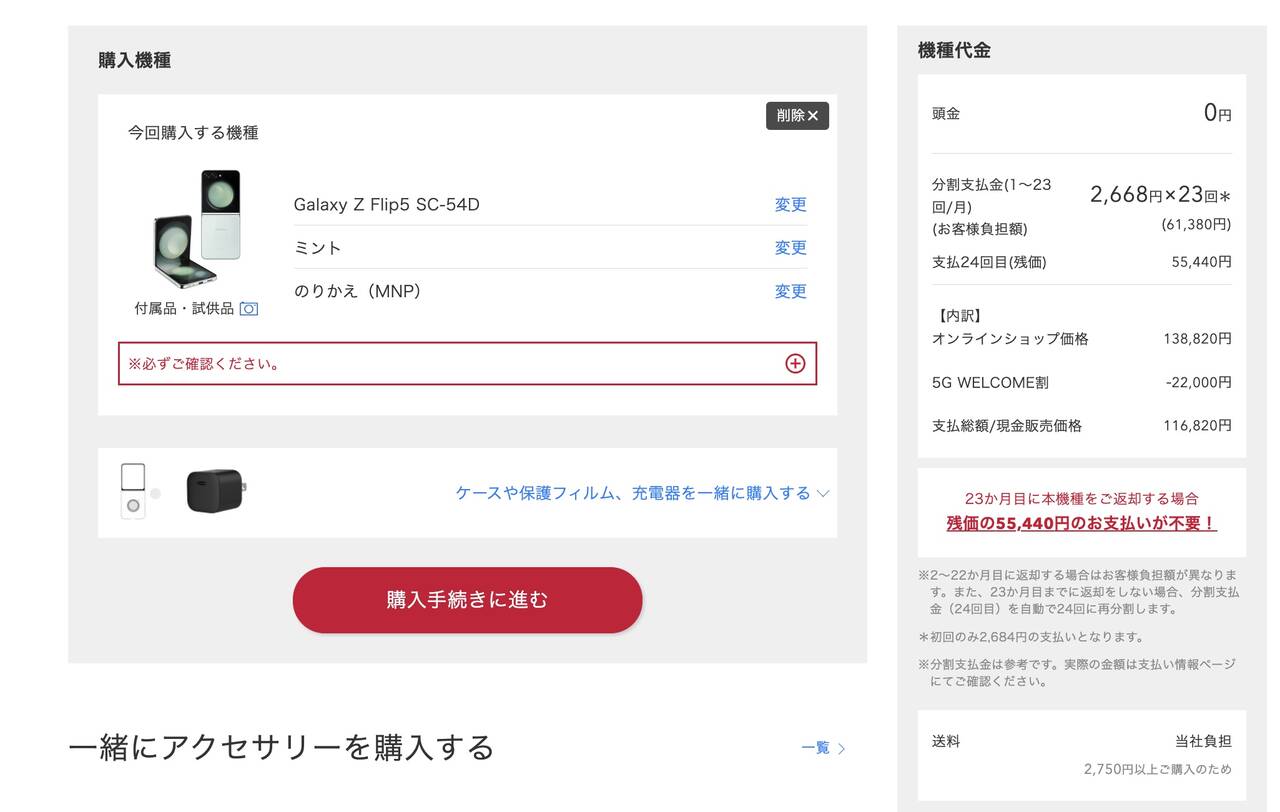Open the 一覧 list link
Screen dimensions: 1280x812
coord(815,748)
